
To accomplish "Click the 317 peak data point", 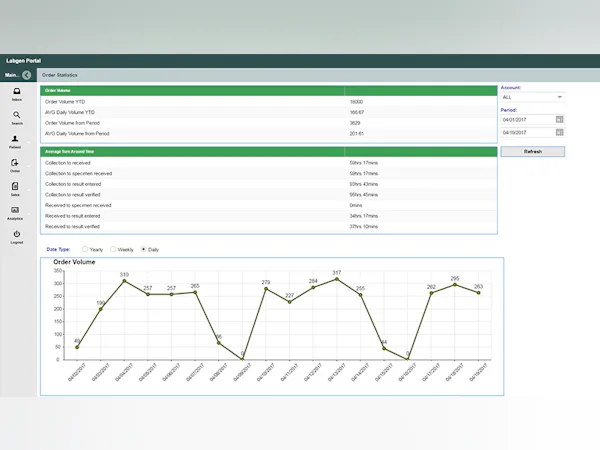I will [337, 279].
